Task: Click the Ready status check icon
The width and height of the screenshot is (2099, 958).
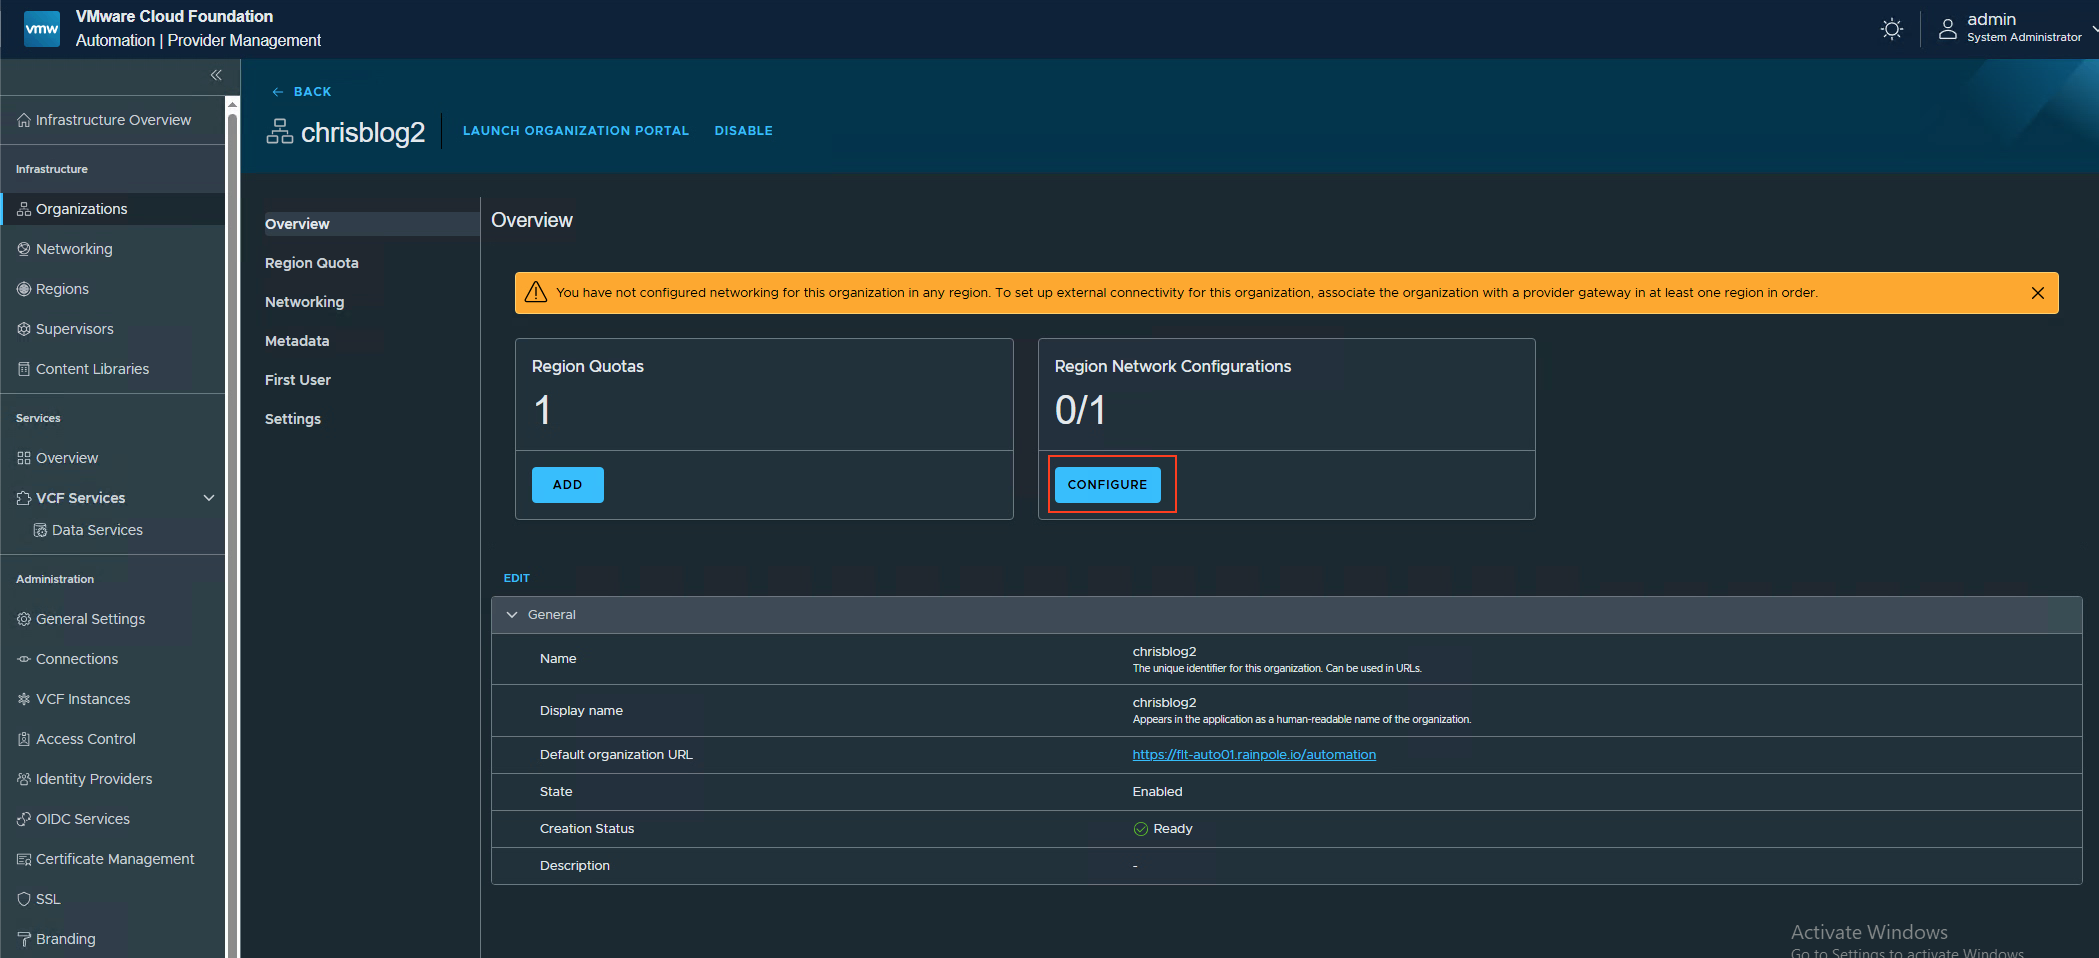Action: [x=1140, y=829]
